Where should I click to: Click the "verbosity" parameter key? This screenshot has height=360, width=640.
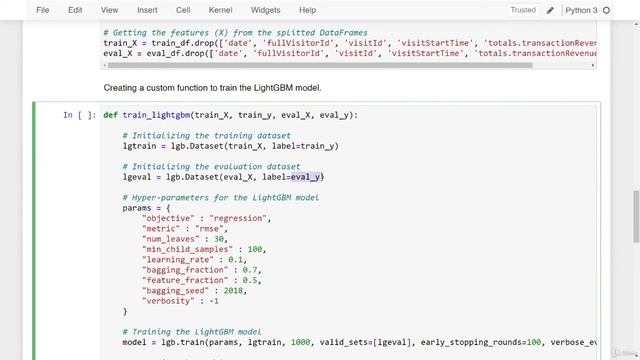(x=168, y=301)
